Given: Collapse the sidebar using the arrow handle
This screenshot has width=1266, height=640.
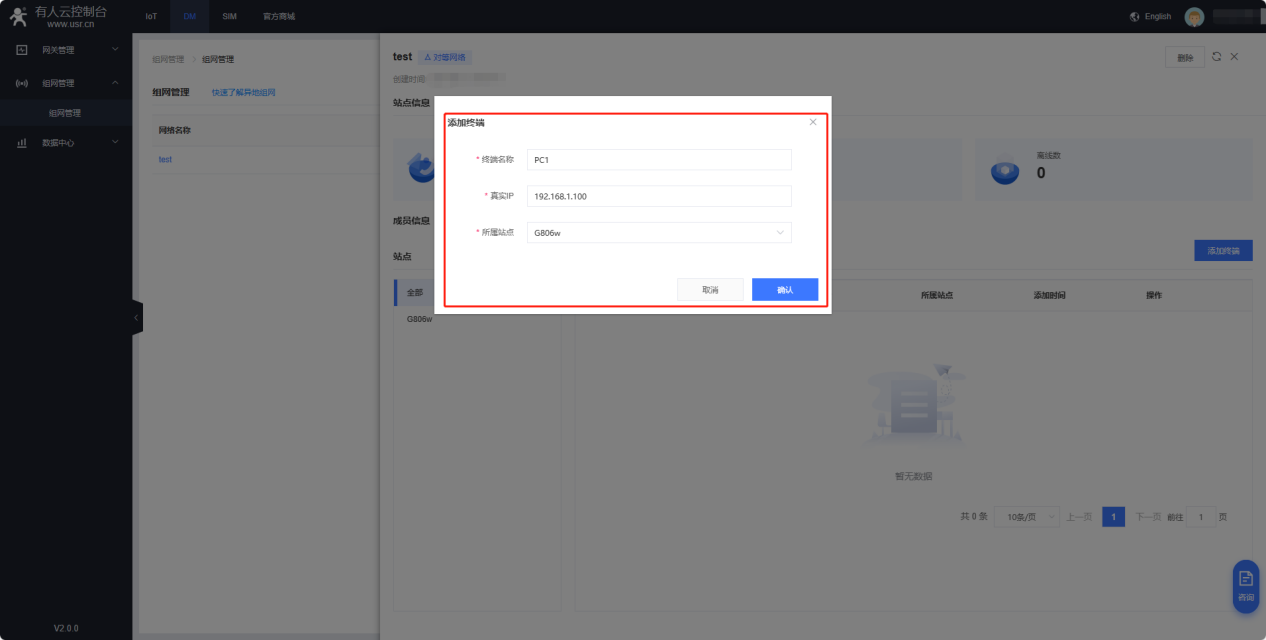Looking at the screenshot, I should click(x=136, y=318).
